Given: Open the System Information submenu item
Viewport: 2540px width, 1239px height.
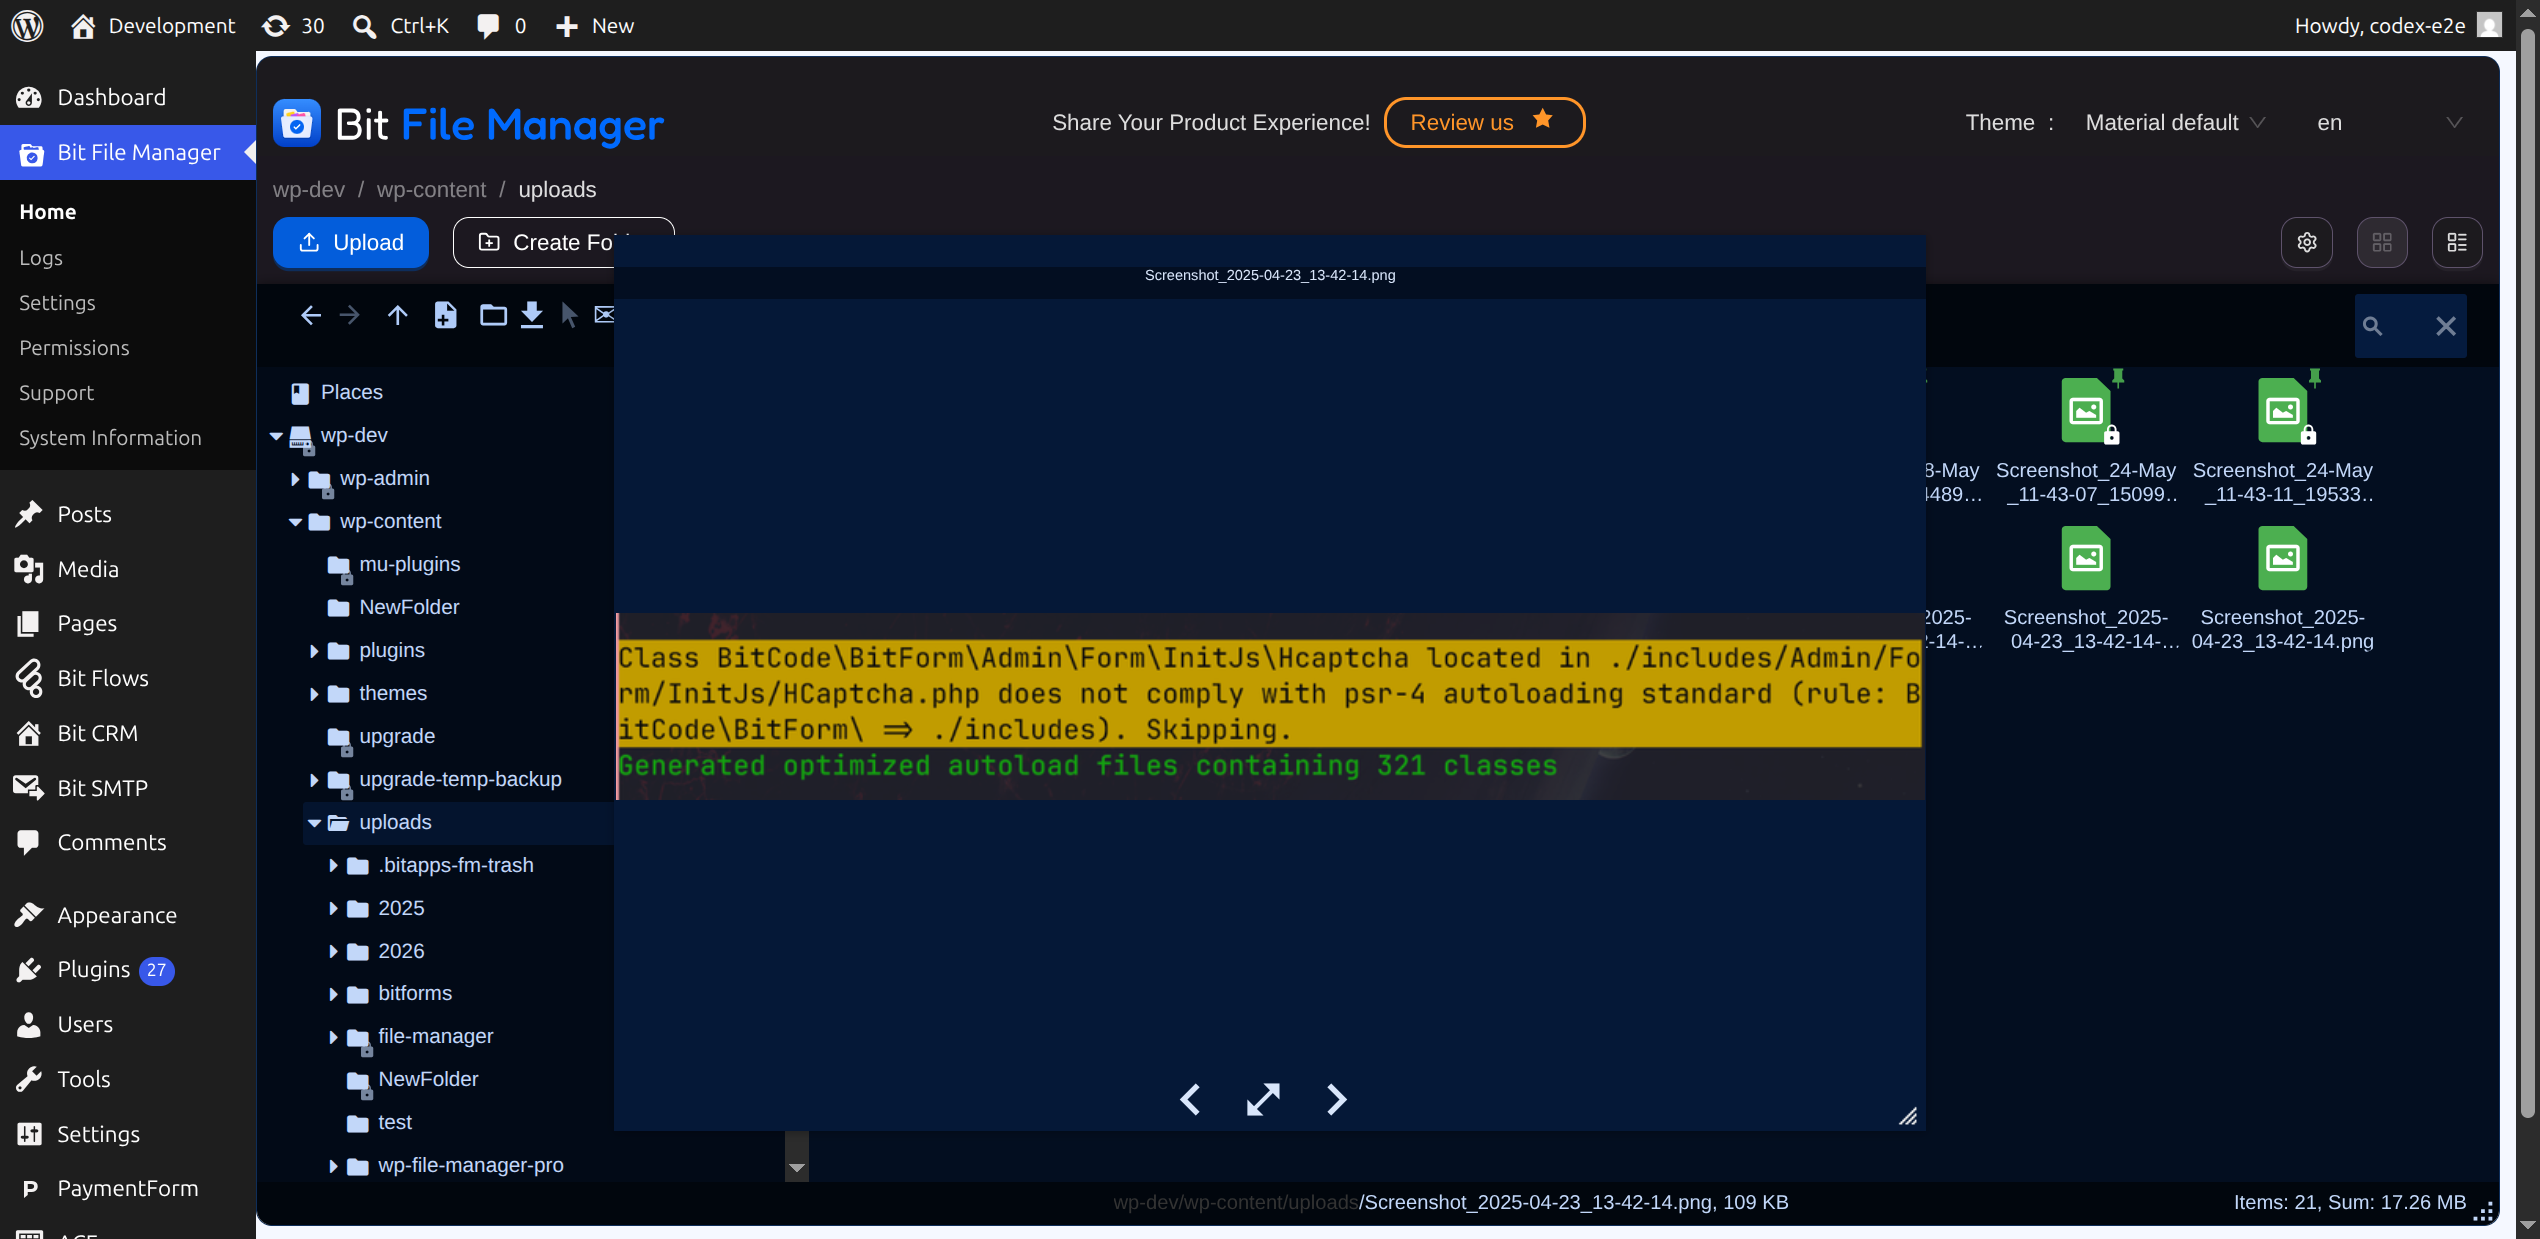Looking at the screenshot, I should coord(110,438).
